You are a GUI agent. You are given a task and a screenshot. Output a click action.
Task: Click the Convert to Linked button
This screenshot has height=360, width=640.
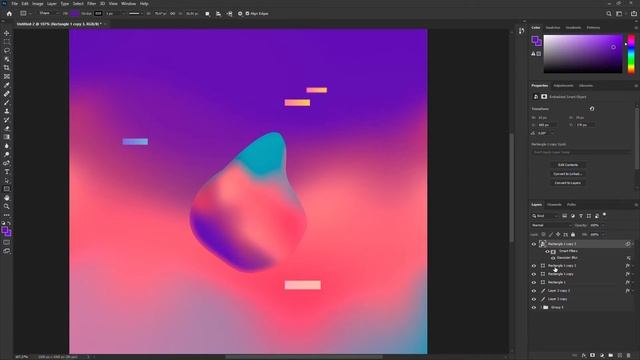568,174
